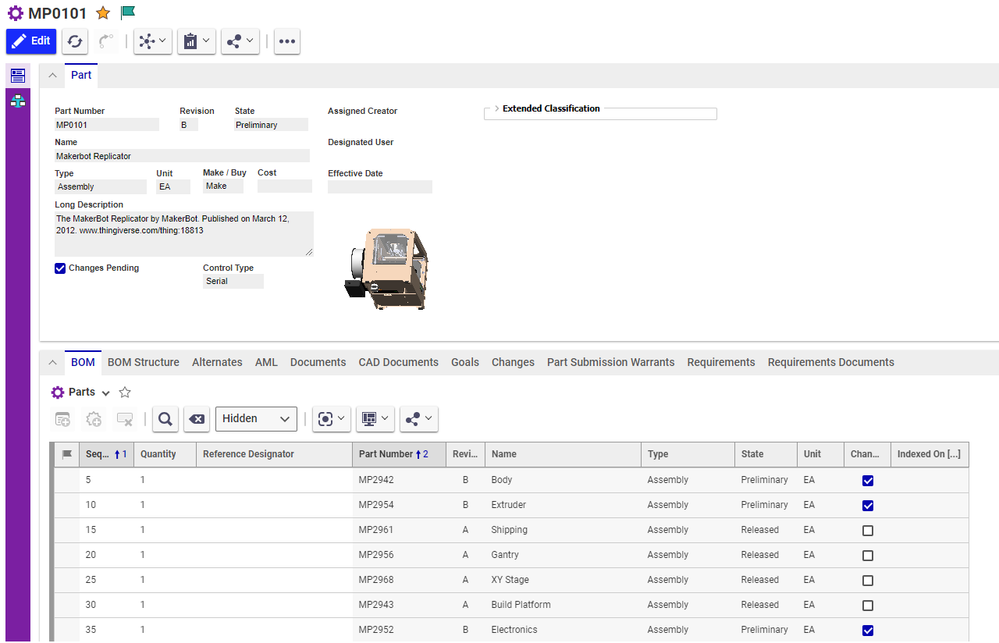Switch to the BOM Structure tab

[143, 362]
